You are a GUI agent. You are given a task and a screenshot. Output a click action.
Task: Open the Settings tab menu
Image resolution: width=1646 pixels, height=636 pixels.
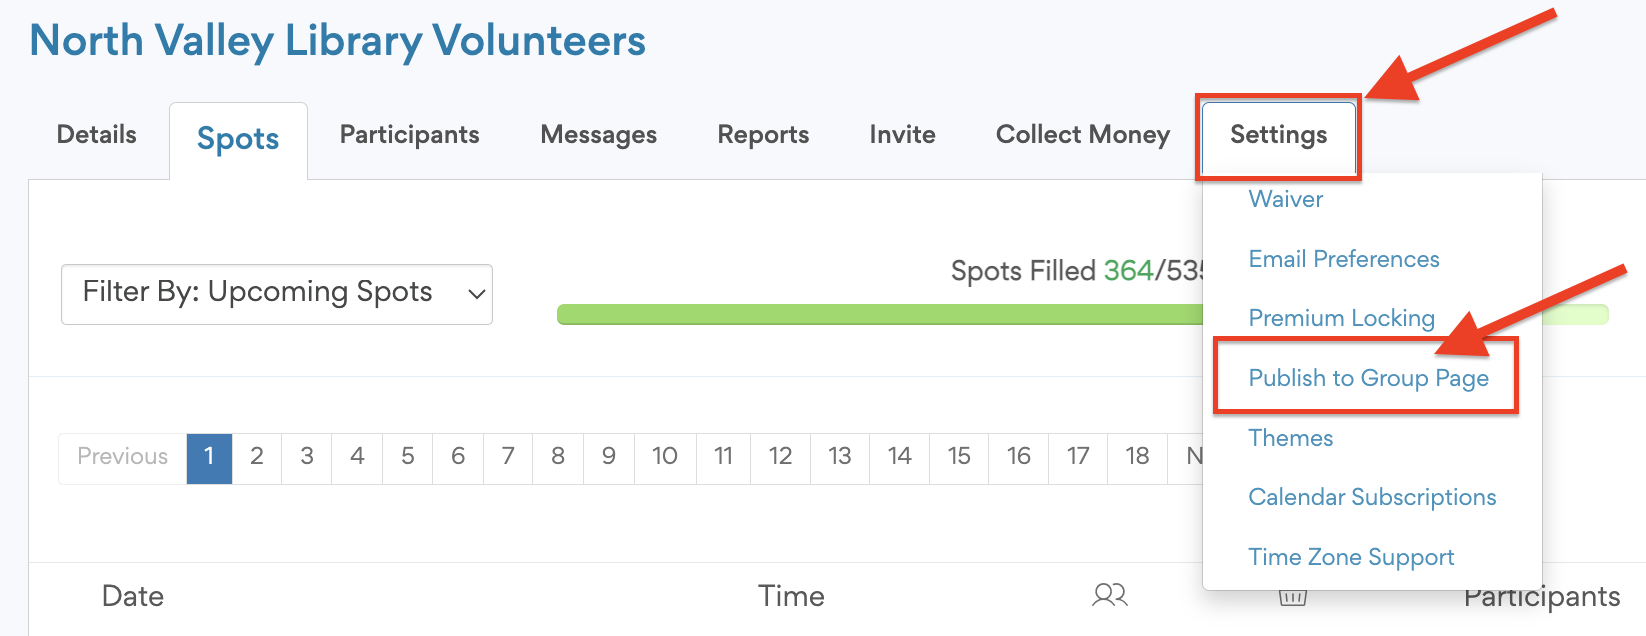point(1278,135)
